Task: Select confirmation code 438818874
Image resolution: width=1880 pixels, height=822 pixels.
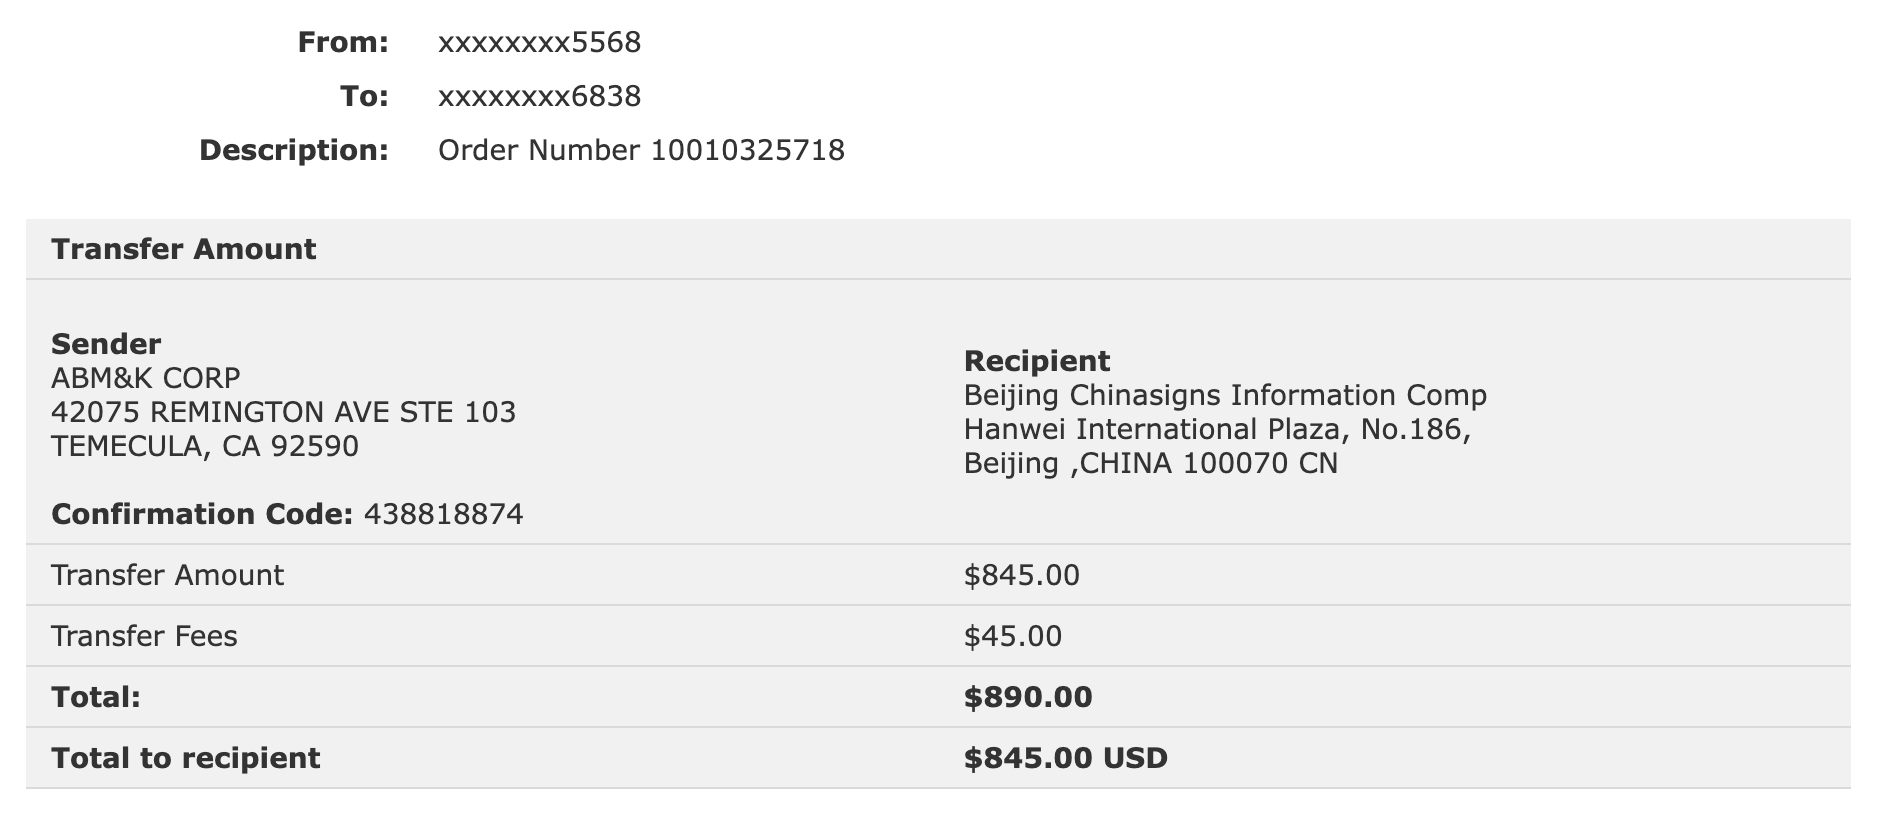Action: click(x=444, y=514)
